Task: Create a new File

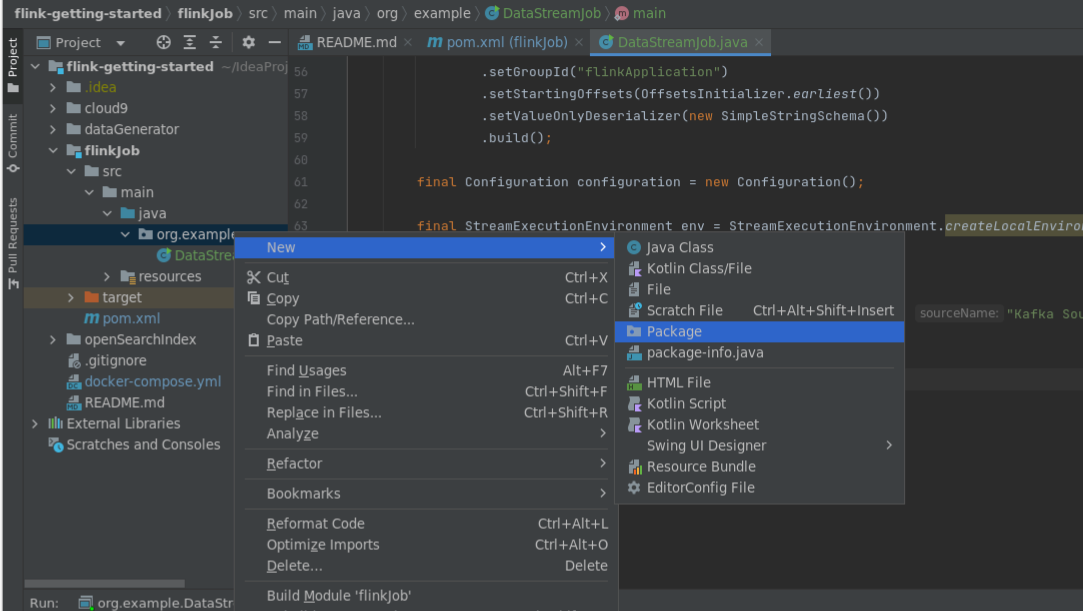Action: coord(760,289)
